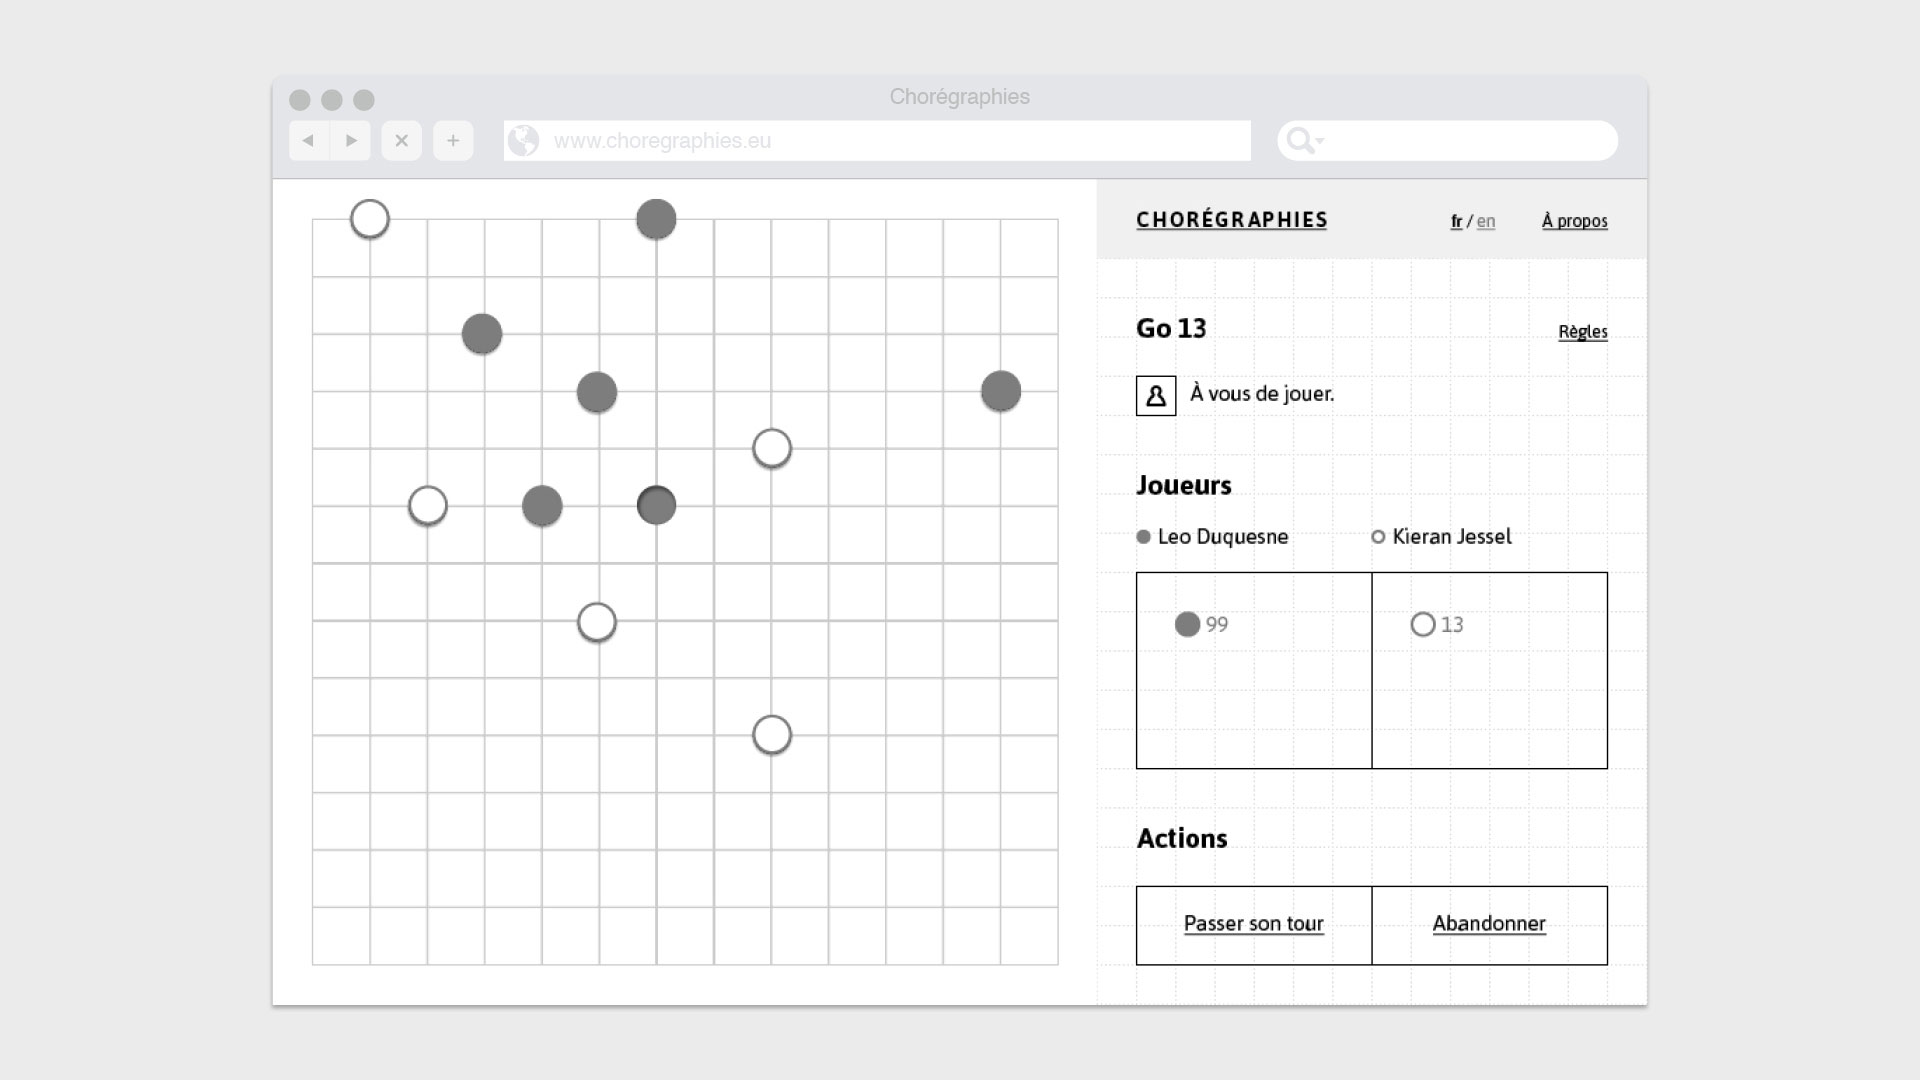Click the white dot beside Kieran Jessel
Screen dimensions: 1920x1080
1378,537
